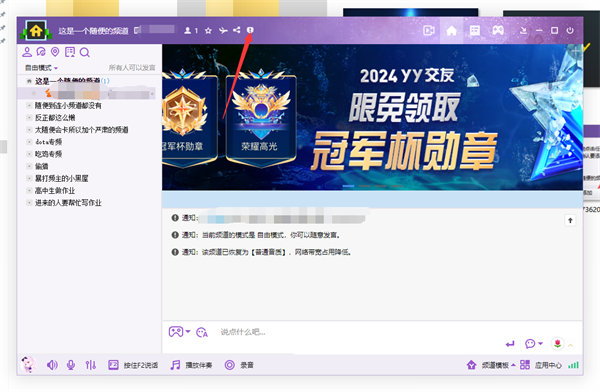Click the airplane icon in the title bar

tap(223, 30)
